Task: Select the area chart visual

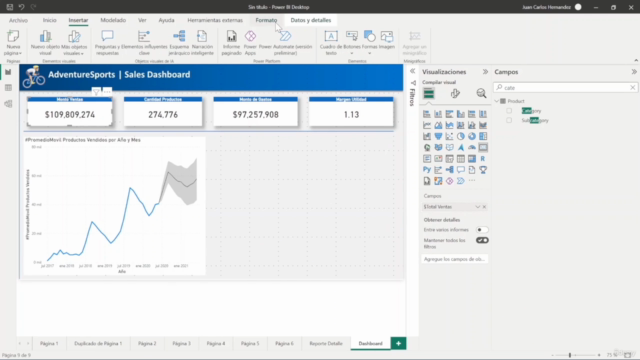Action: 438,125
